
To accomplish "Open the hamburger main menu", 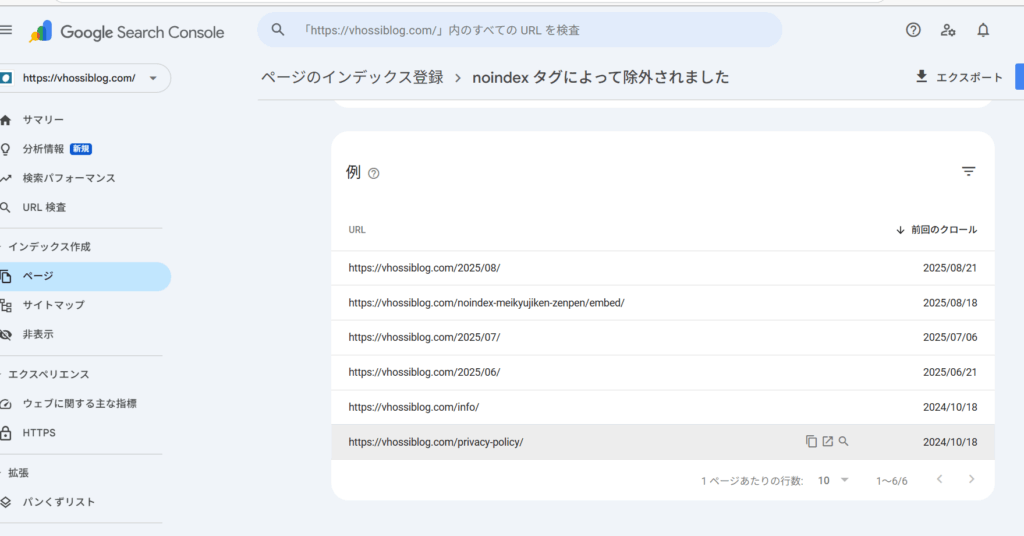I will point(7,31).
